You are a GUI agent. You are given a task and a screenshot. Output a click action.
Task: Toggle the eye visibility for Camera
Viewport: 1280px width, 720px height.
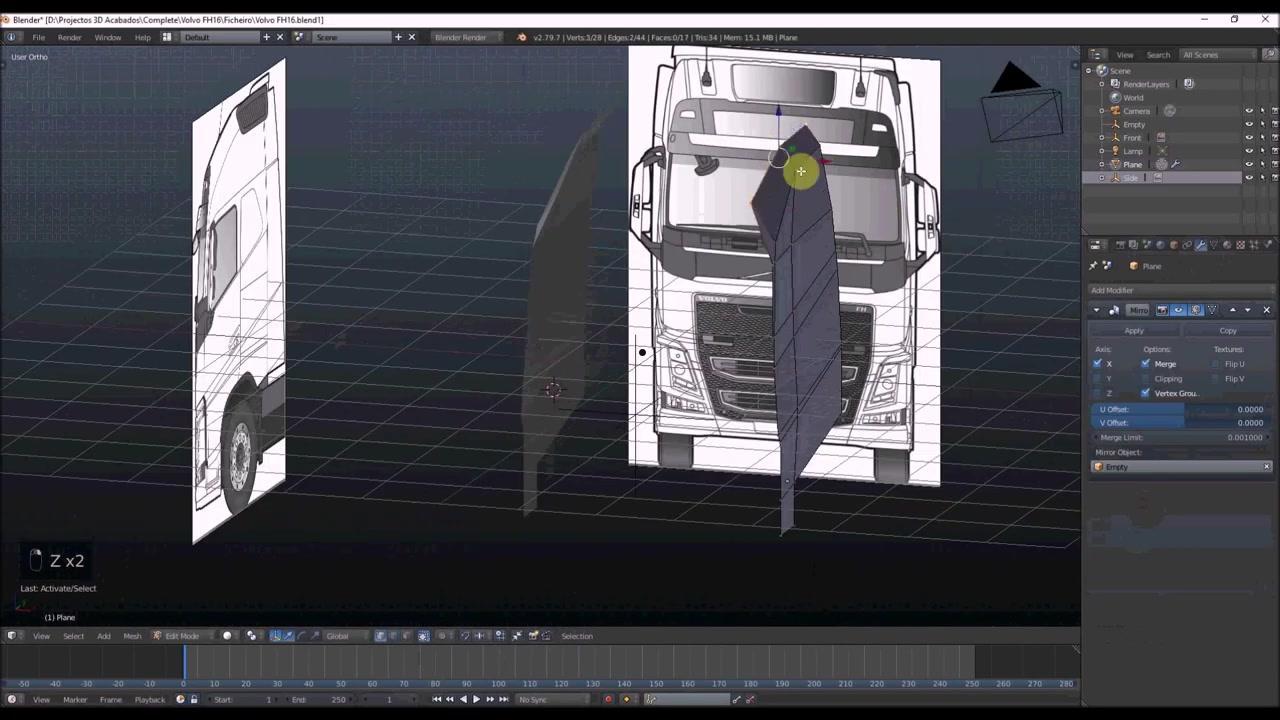click(1249, 111)
